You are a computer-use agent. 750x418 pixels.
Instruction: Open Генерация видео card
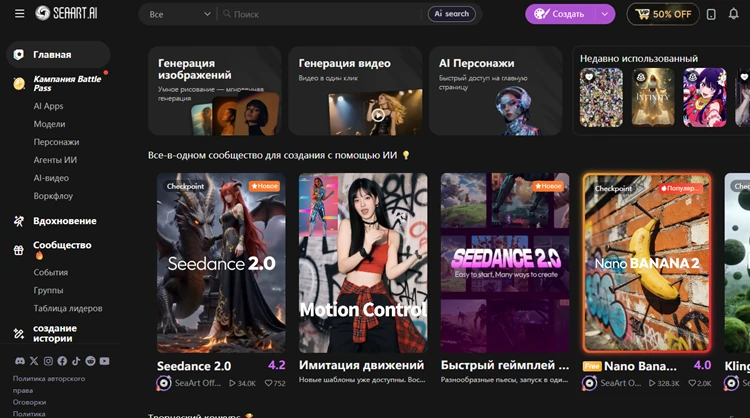[355, 91]
